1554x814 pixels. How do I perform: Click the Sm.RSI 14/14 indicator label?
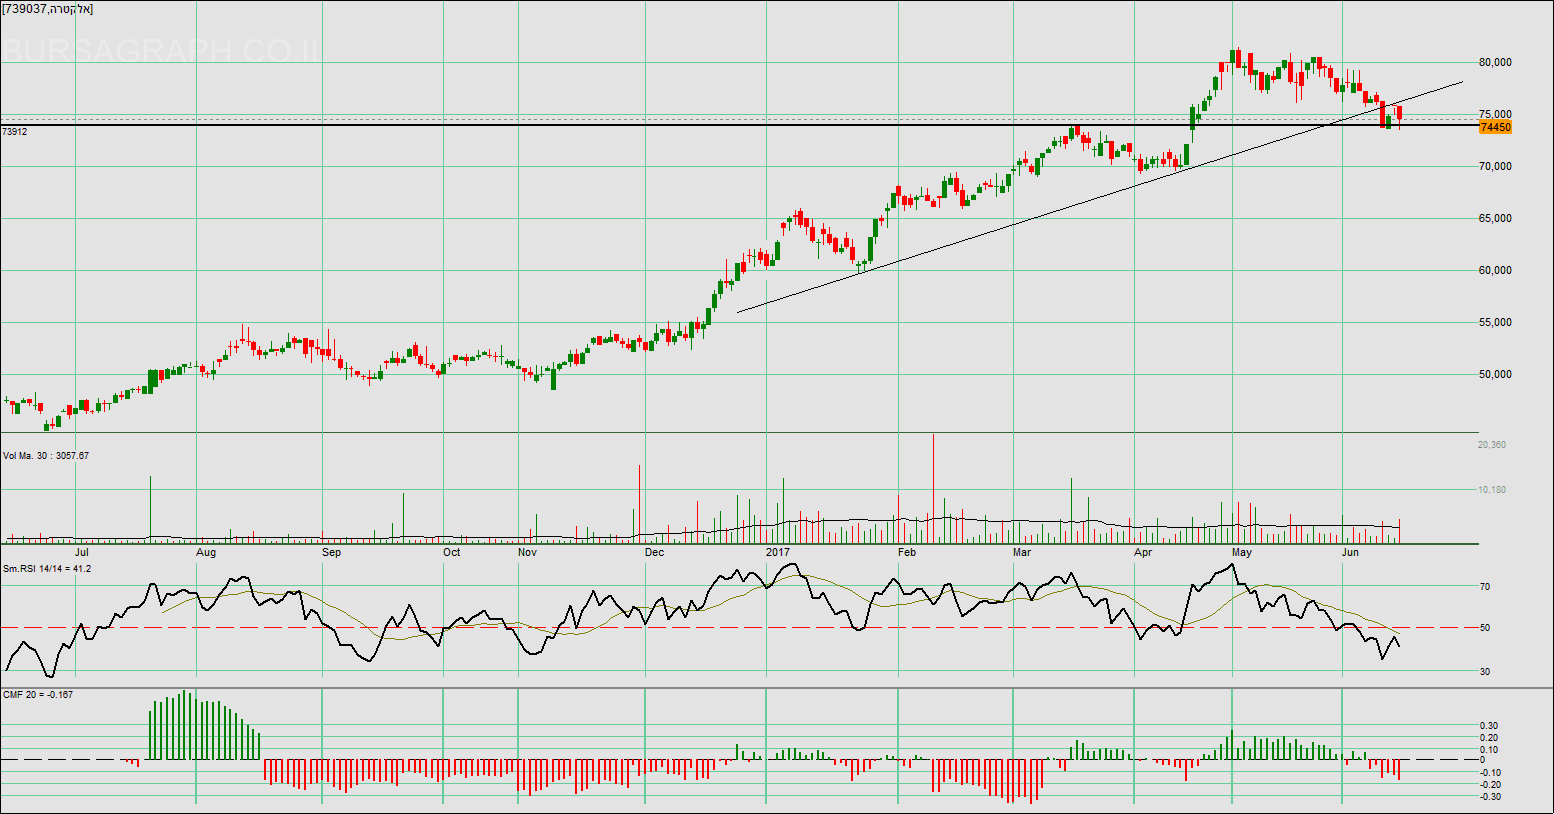(47, 569)
